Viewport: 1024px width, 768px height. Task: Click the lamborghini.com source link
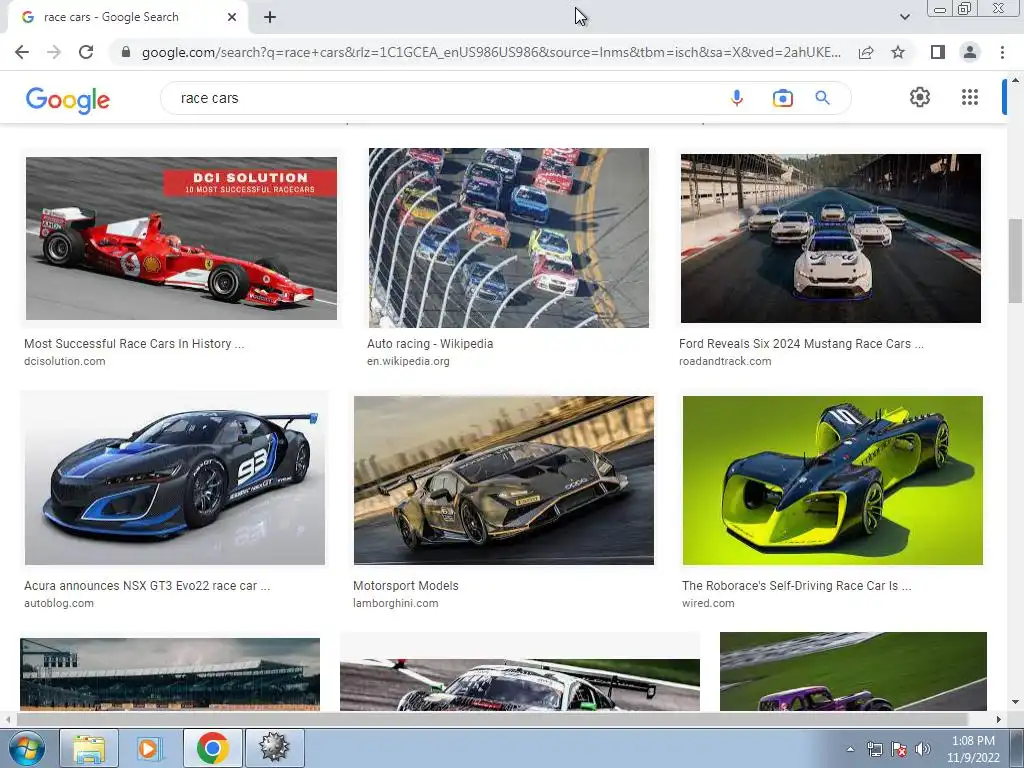tap(396, 603)
